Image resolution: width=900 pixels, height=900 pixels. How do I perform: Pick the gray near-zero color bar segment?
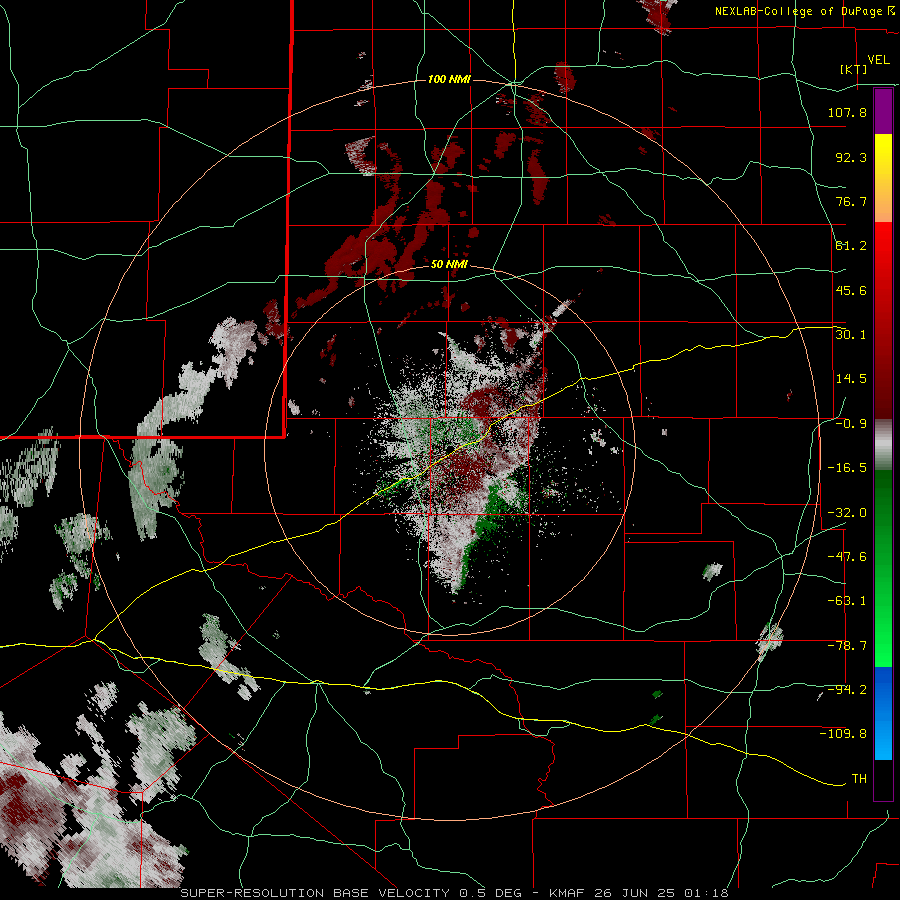tap(883, 445)
